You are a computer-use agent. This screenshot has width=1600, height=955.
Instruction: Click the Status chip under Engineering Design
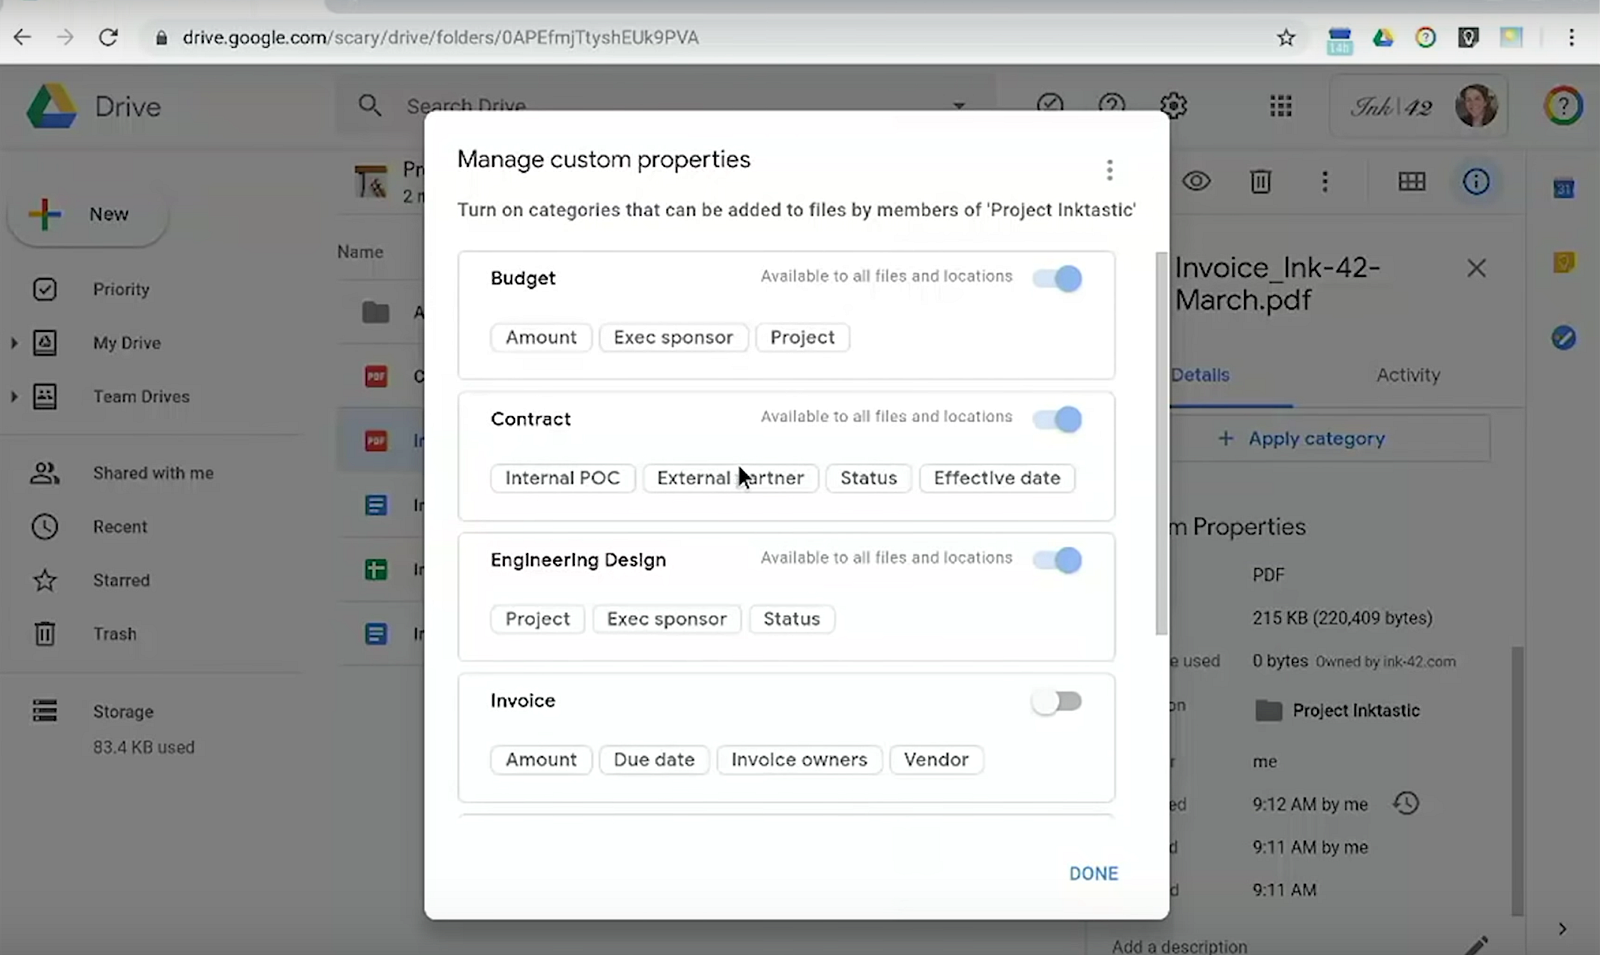[791, 619]
